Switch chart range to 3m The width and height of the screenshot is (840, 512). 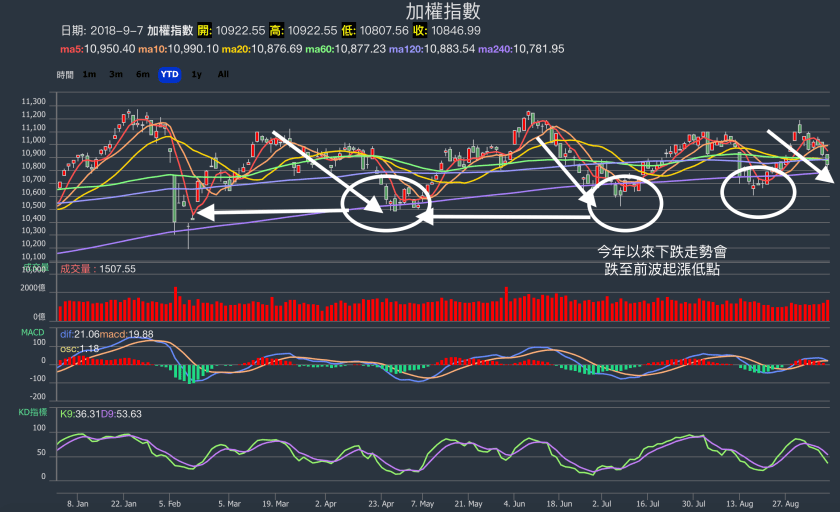116,74
